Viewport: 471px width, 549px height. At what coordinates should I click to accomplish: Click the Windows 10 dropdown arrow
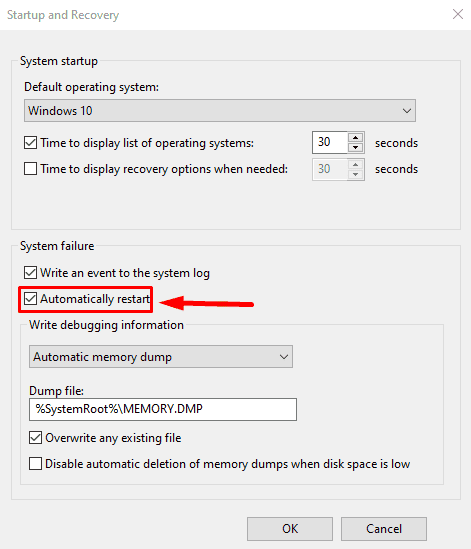pyautogui.click(x=407, y=111)
